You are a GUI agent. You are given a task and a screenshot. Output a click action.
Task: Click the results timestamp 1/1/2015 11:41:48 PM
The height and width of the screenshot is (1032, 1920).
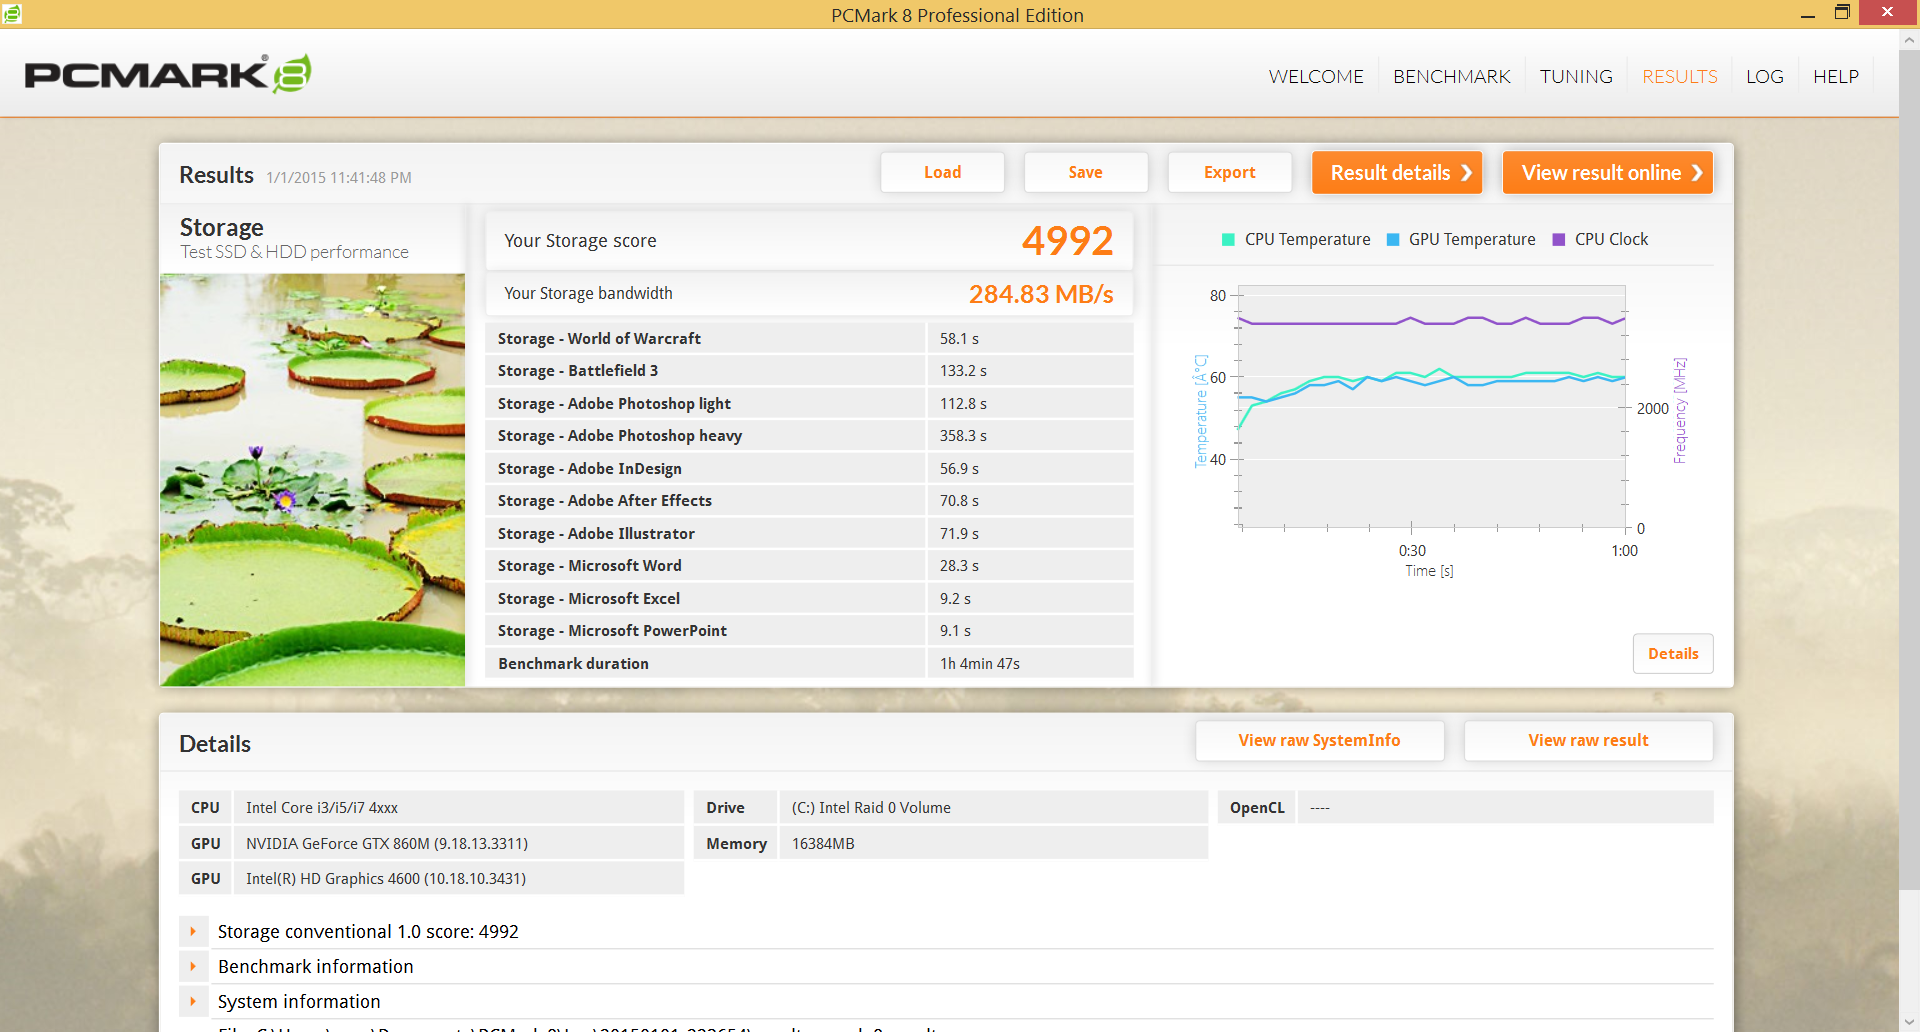[x=339, y=177]
